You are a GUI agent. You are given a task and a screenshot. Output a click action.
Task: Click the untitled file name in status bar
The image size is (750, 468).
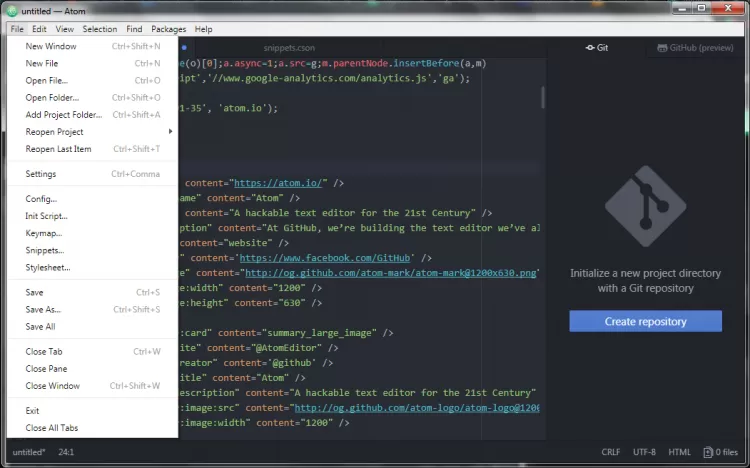tap(29, 452)
